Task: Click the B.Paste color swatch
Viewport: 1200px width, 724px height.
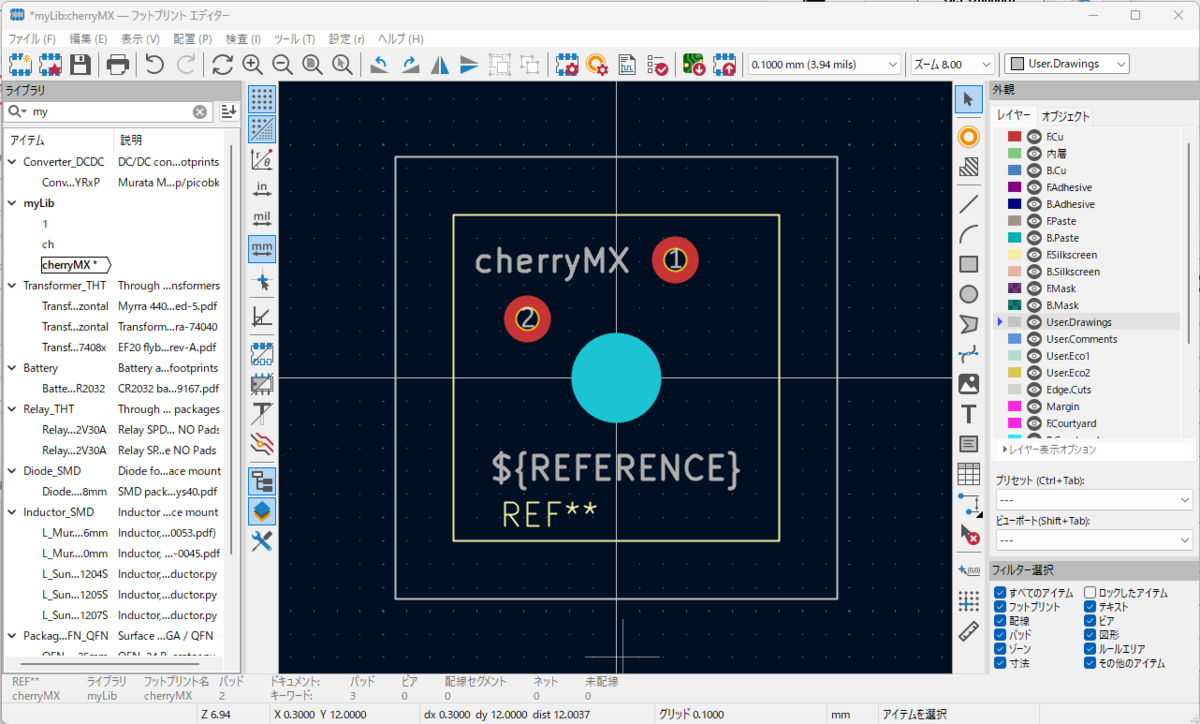Action: (x=1014, y=238)
